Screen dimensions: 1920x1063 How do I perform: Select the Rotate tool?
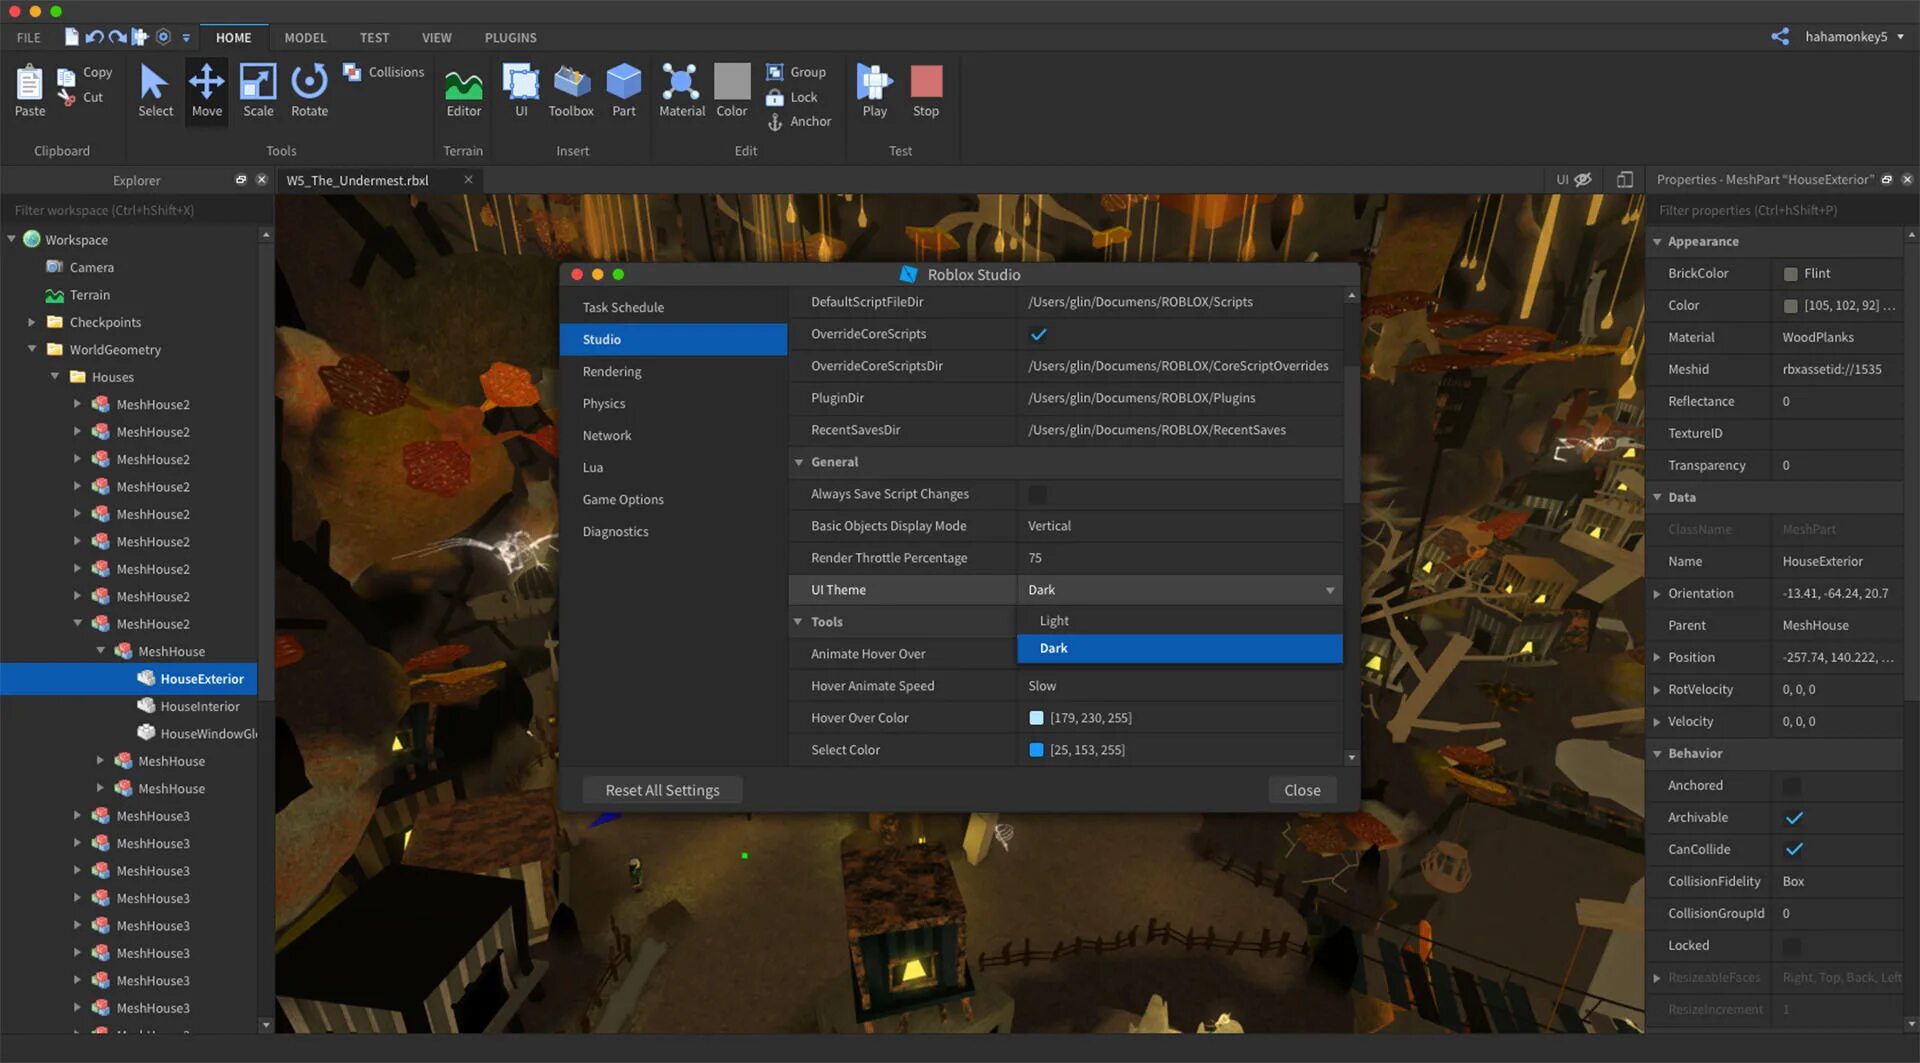(309, 90)
